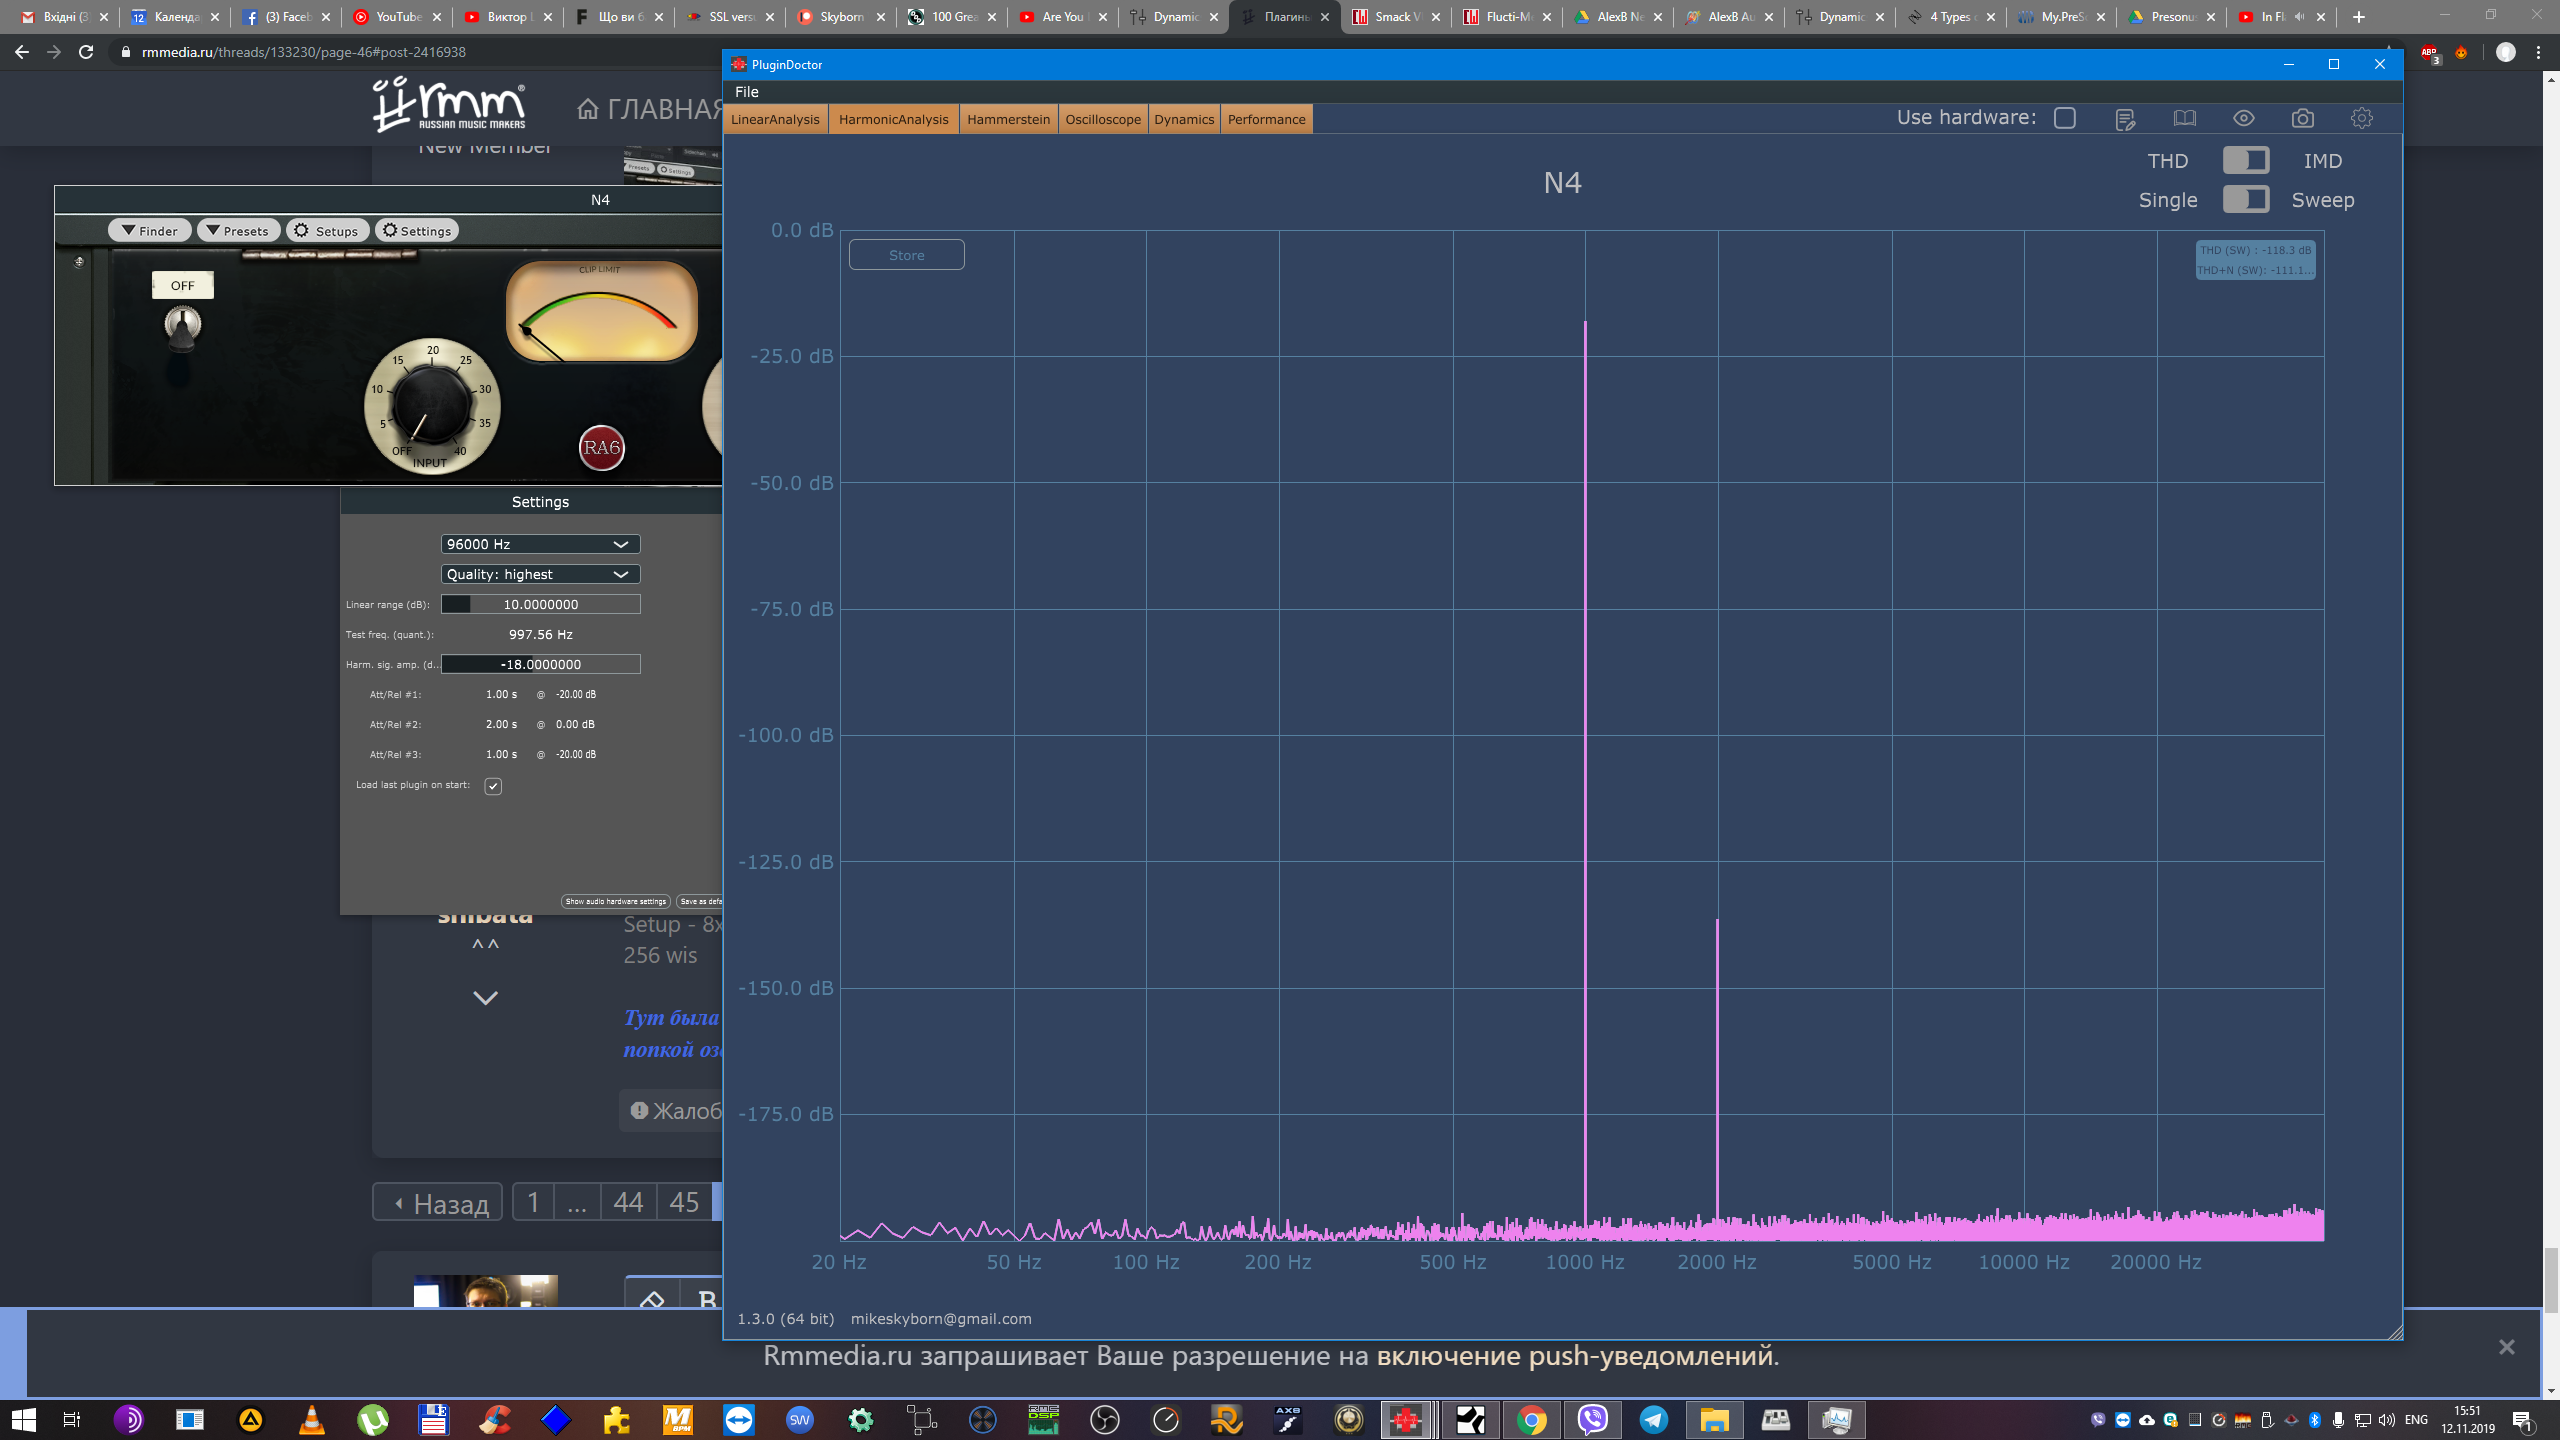Open uTorrent from the taskbar
The height and width of the screenshot is (1440, 2560).
[x=373, y=1419]
